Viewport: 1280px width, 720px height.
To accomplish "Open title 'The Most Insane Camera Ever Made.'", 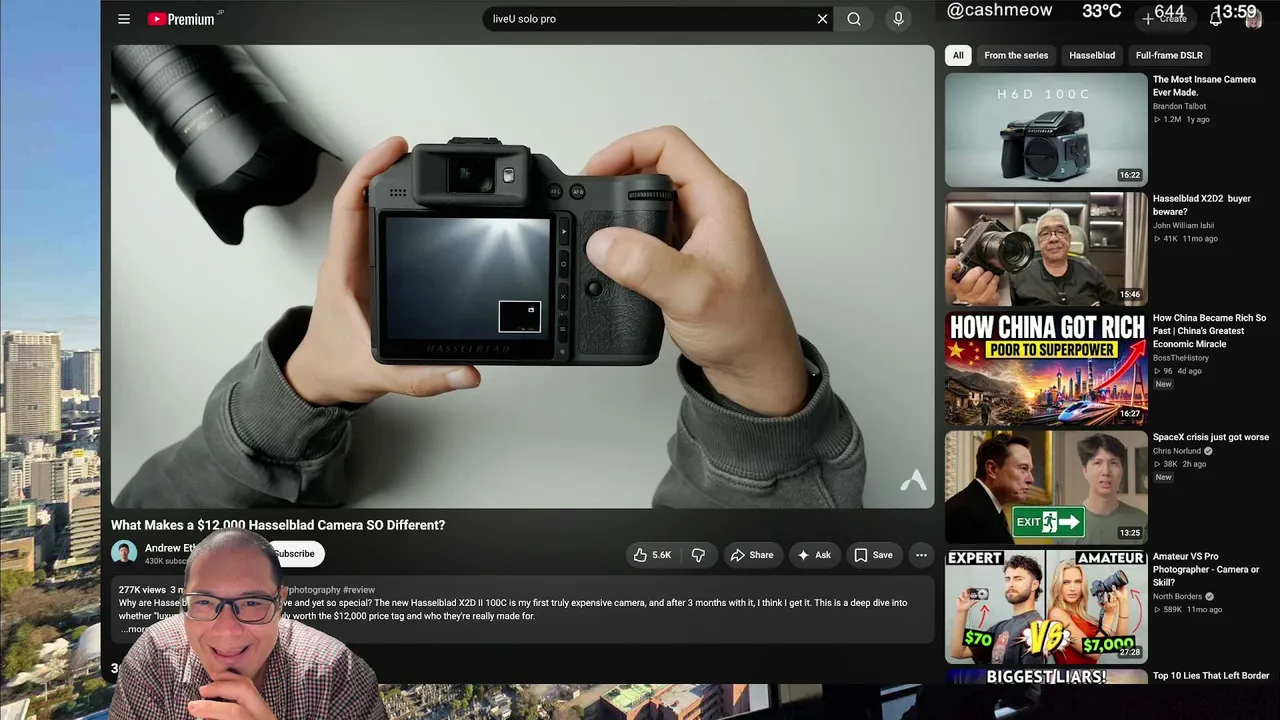I will [x=1204, y=85].
